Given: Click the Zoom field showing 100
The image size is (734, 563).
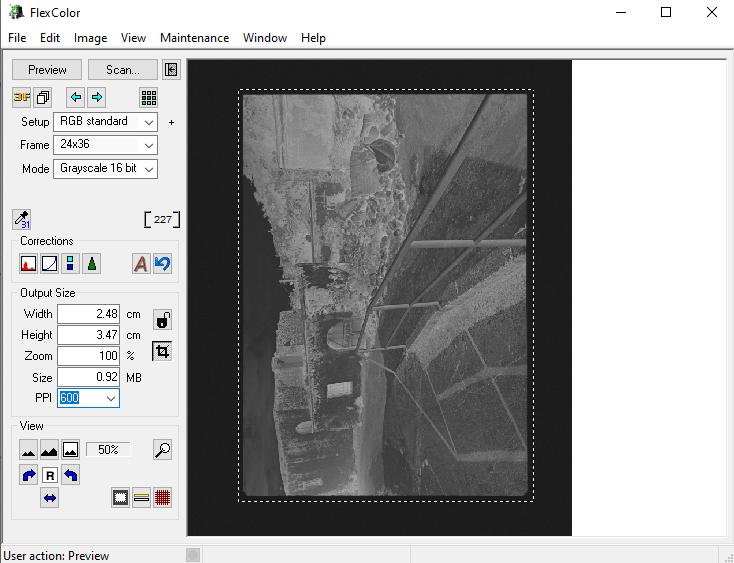Looking at the screenshot, I should 88,356.
